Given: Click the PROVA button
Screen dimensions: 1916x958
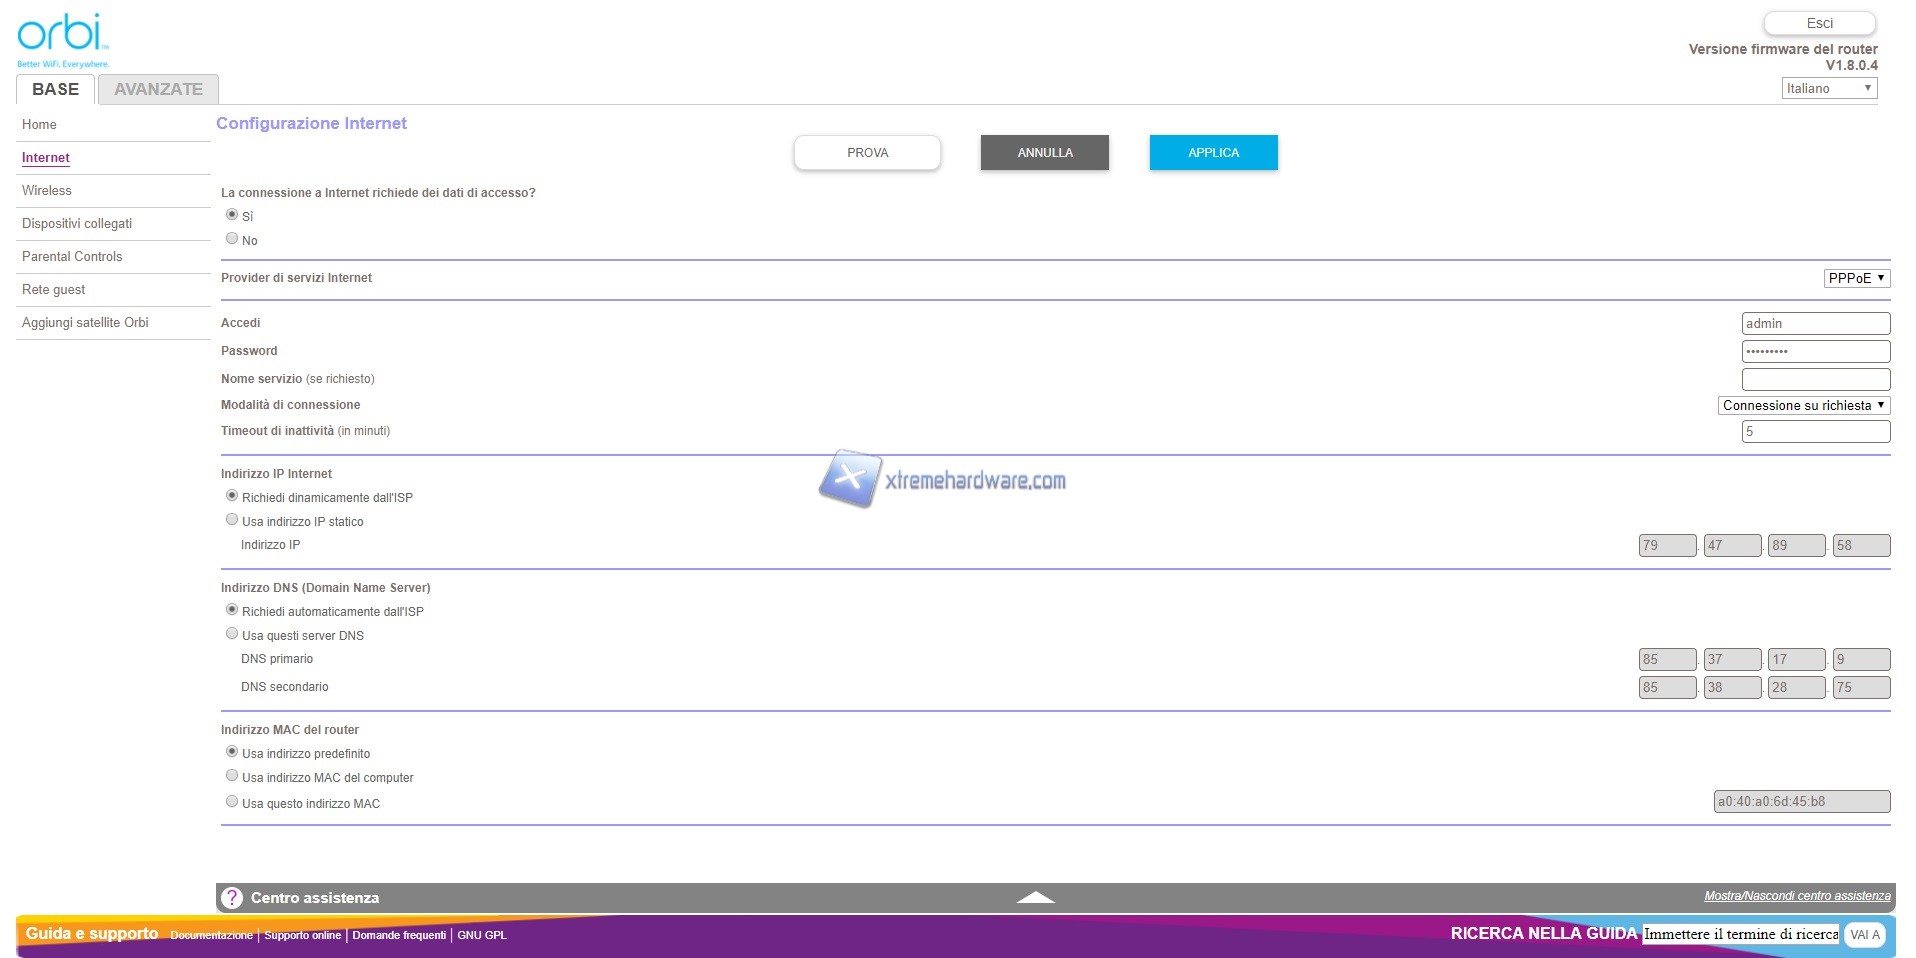Looking at the screenshot, I should tap(867, 153).
